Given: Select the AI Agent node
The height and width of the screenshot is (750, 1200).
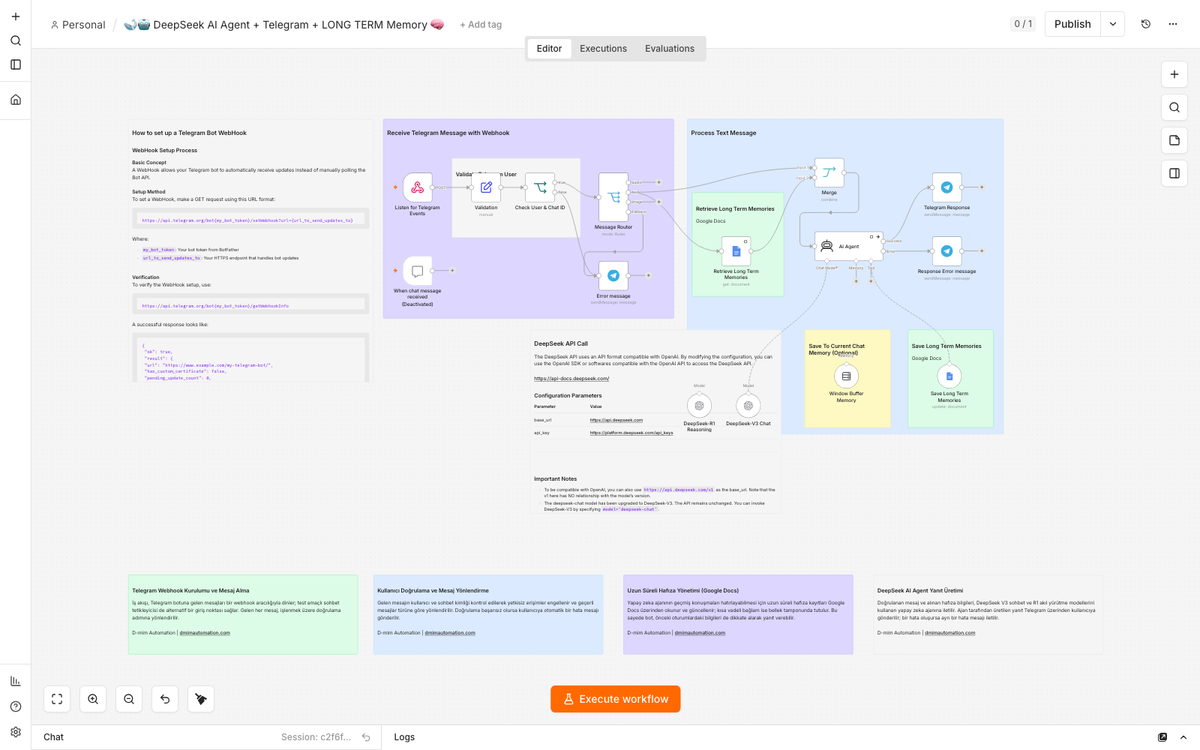Looking at the screenshot, I should (x=848, y=246).
